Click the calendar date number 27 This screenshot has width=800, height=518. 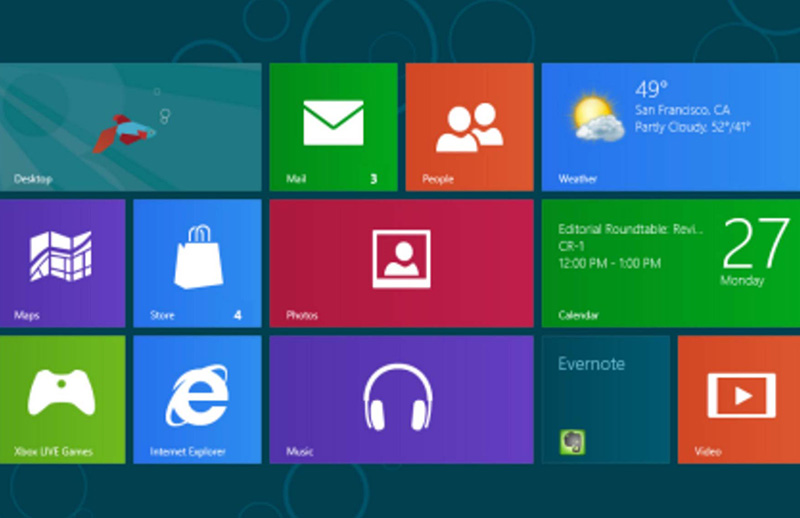pyautogui.click(x=756, y=243)
